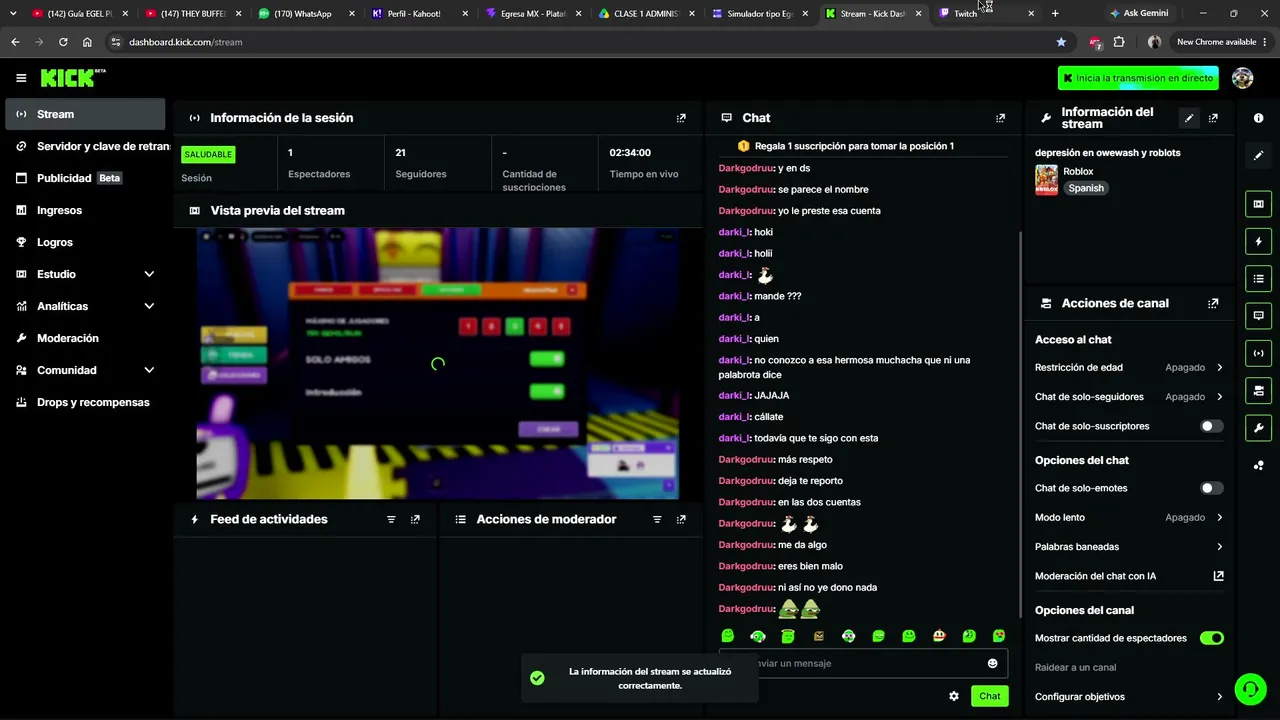Click the pencil icon in the right rail
This screenshot has height=720, width=1280.
[x=1258, y=155]
